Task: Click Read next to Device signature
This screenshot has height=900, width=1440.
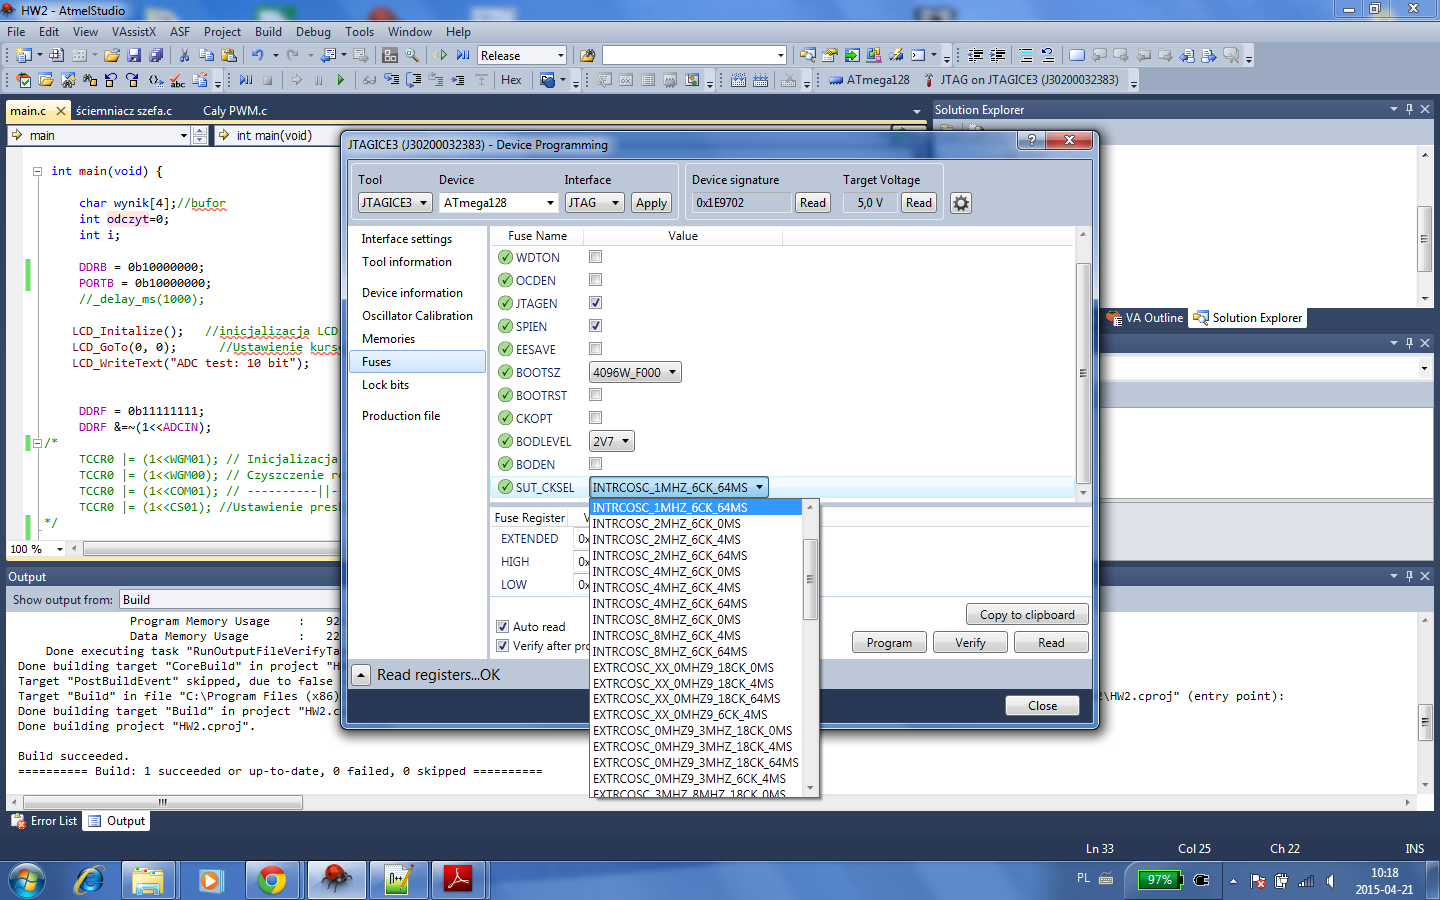Action: [x=813, y=203]
